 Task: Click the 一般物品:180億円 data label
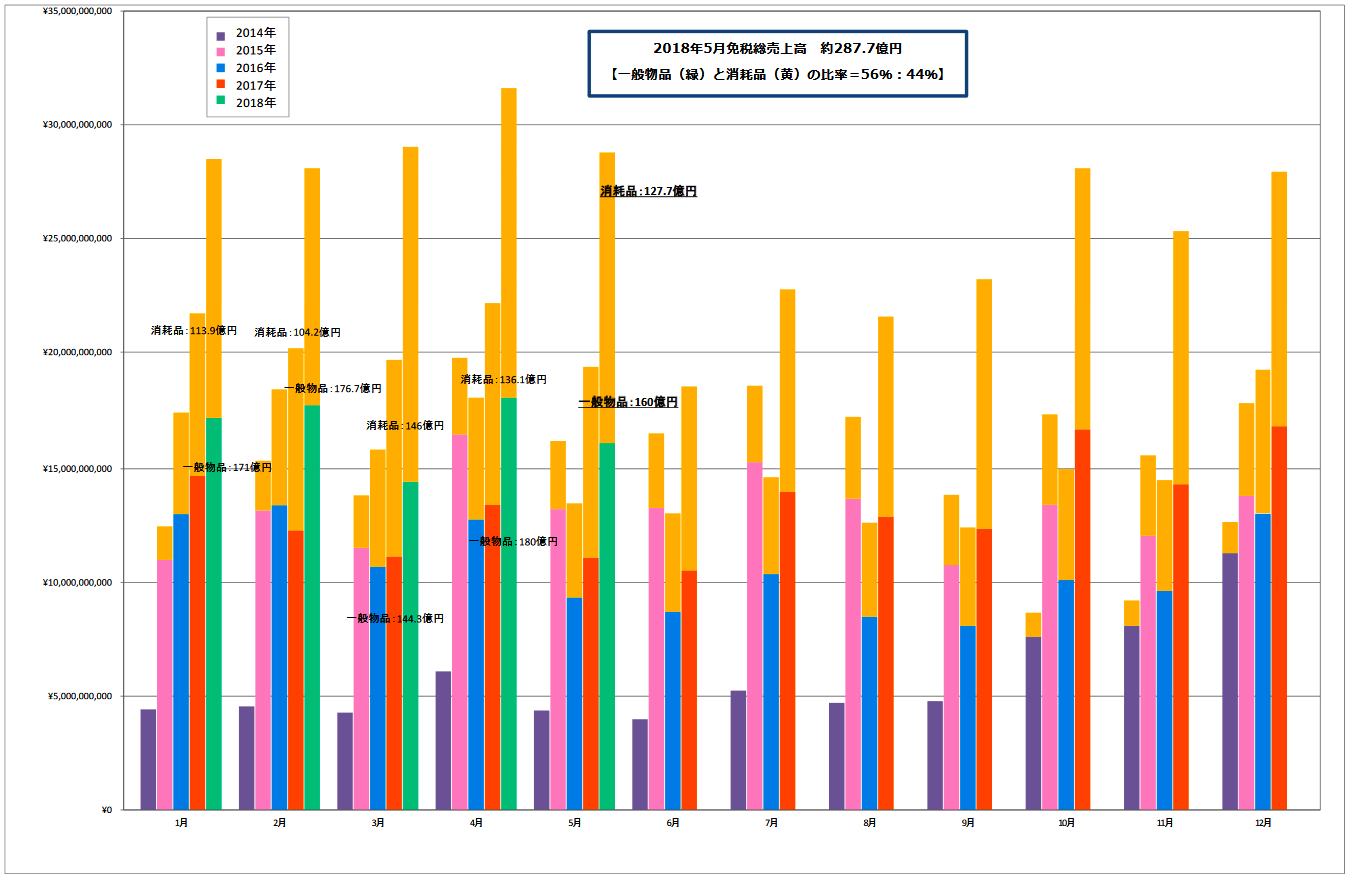[x=513, y=541]
